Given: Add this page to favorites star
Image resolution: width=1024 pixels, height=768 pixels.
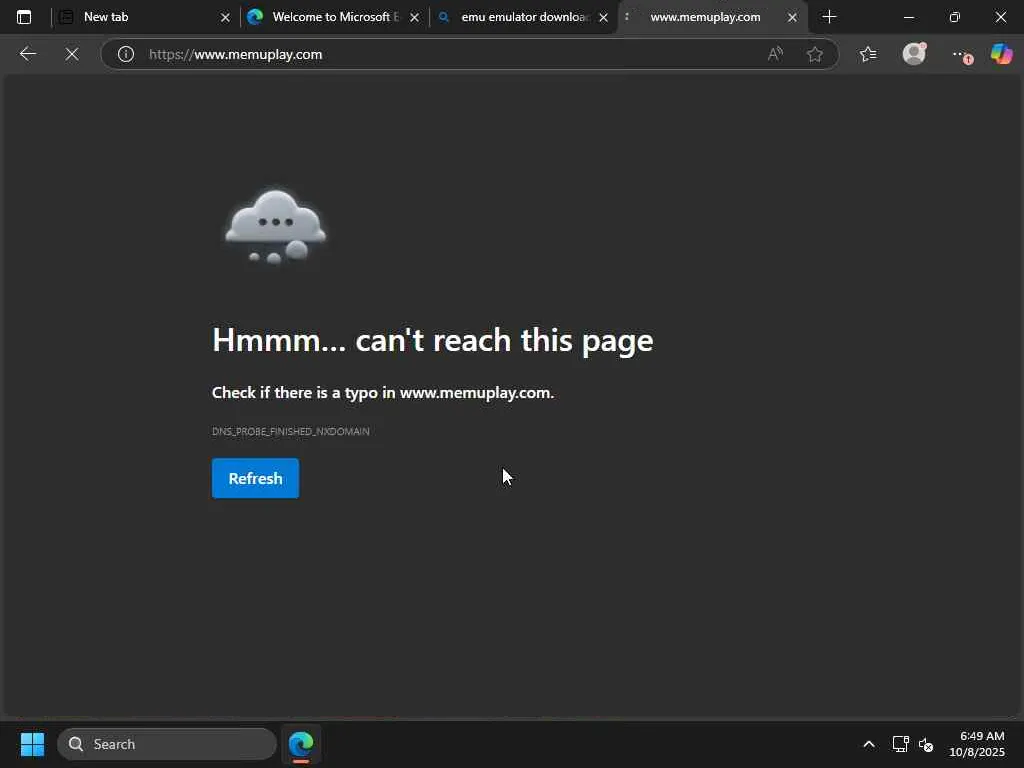Looking at the screenshot, I should pyautogui.click(x=814, y=54).
